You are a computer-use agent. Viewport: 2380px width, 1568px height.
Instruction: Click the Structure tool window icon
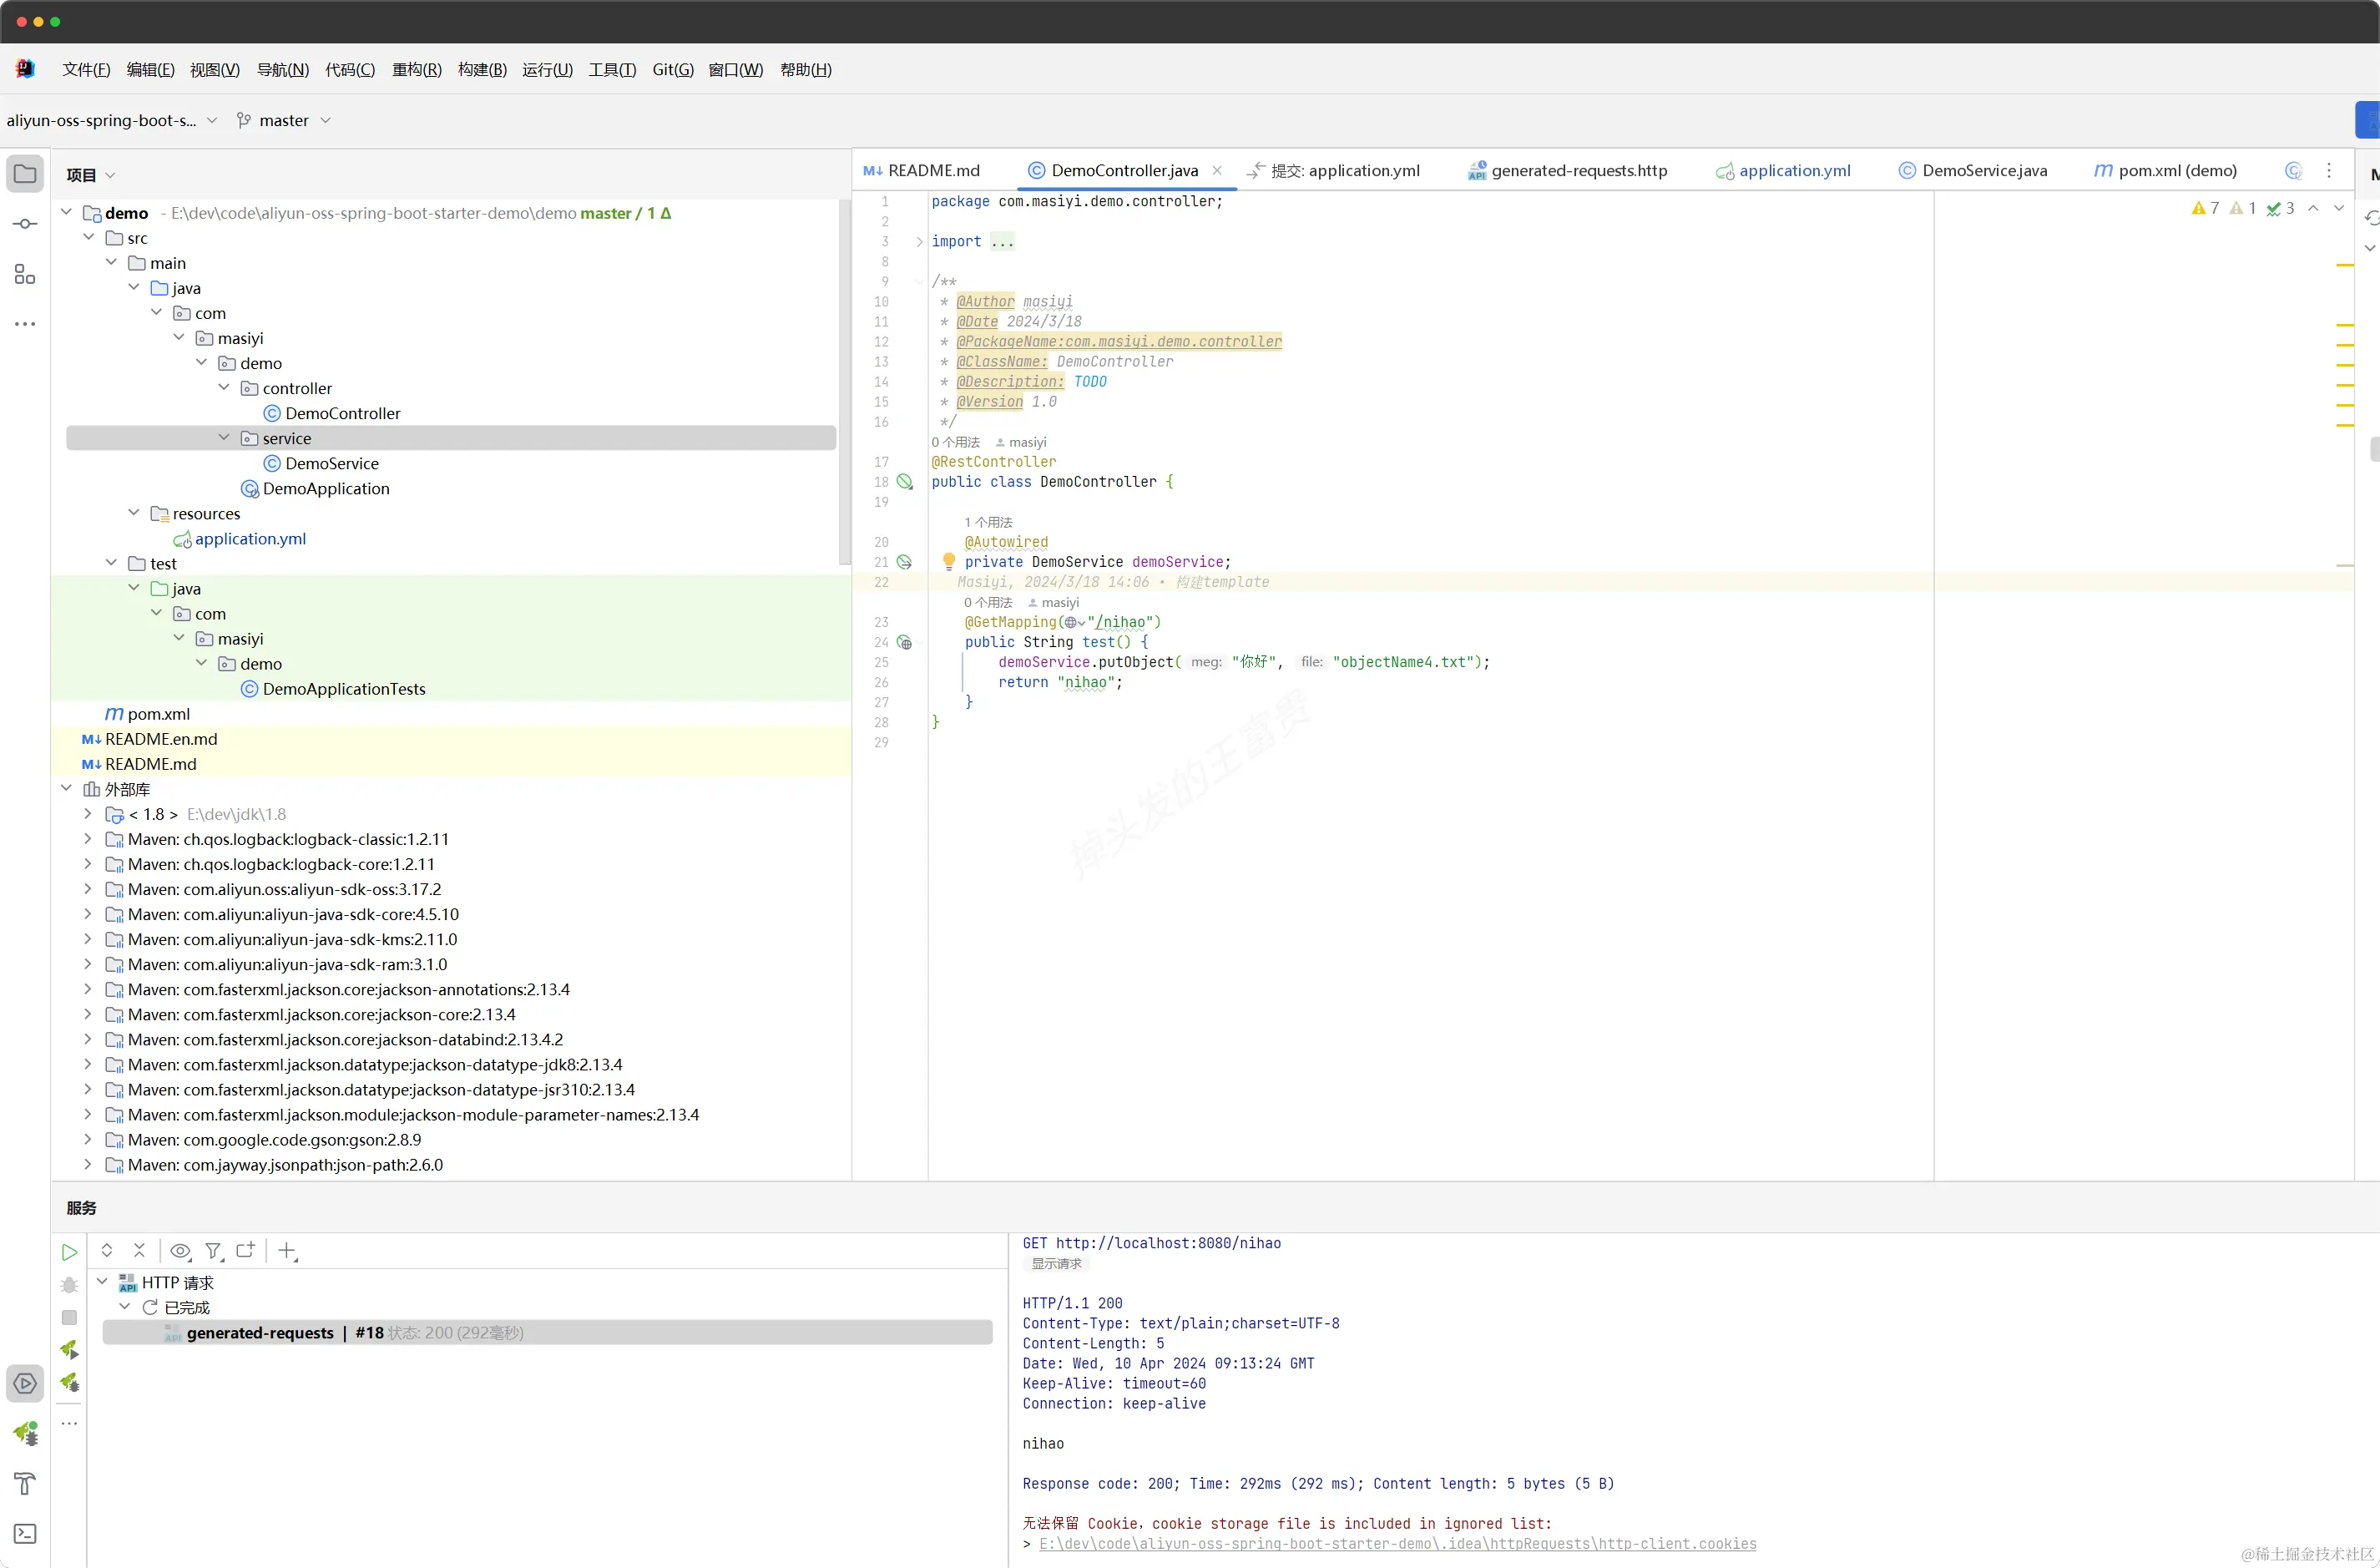(x=25, y=274)
